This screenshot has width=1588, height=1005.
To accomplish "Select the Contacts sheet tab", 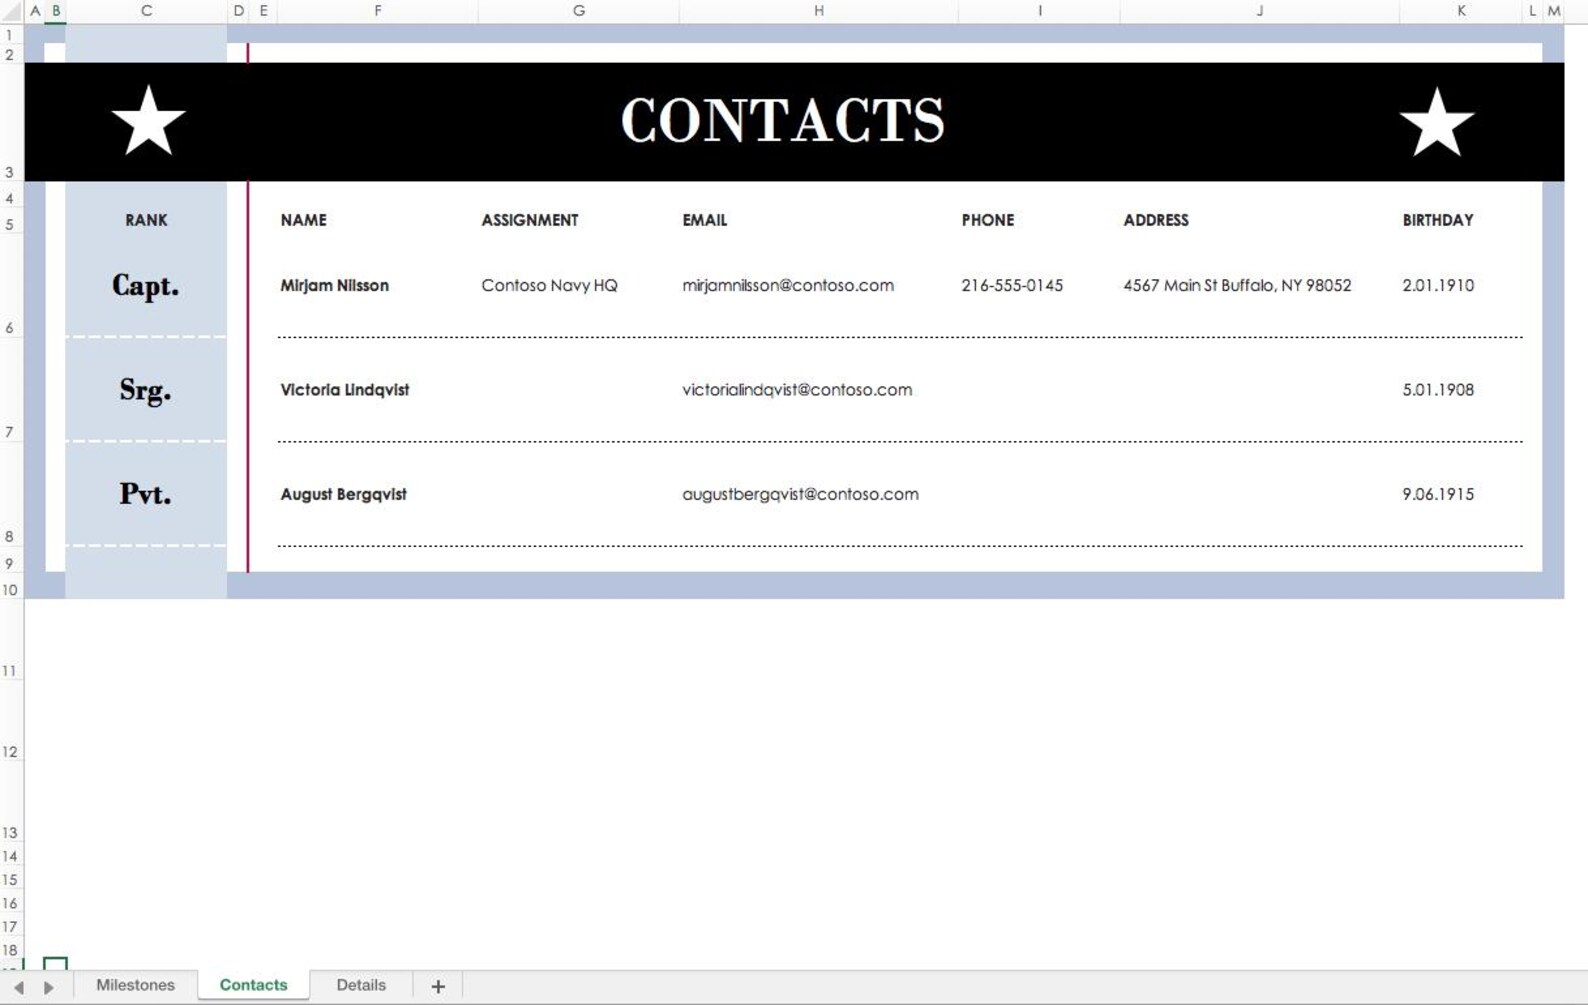I will (253, 985).
